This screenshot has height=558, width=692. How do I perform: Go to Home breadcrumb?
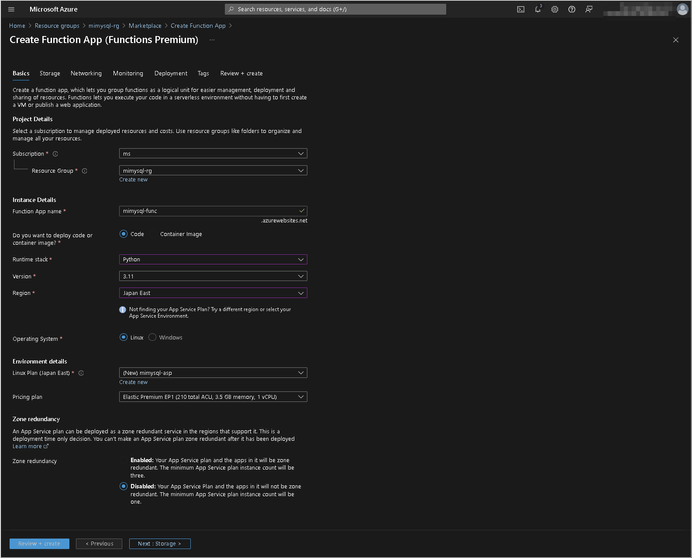(17, 26)
